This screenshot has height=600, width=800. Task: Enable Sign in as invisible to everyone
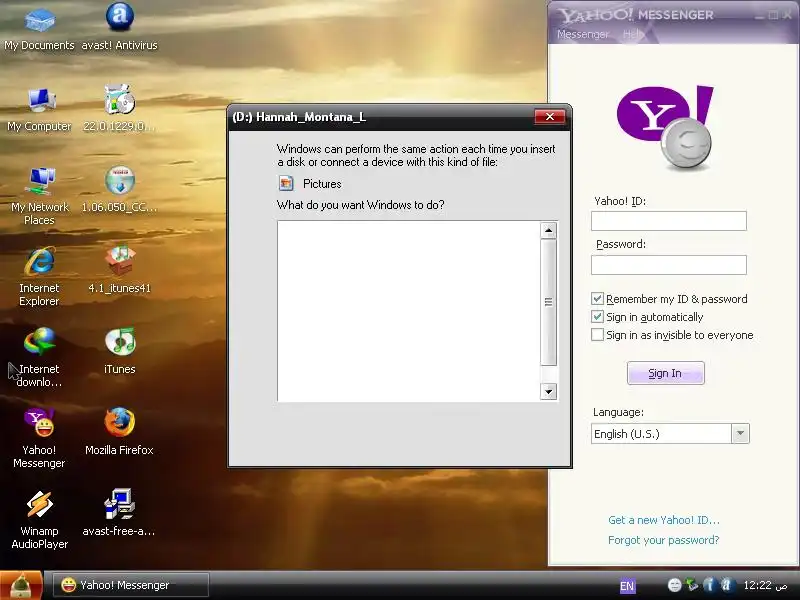pos(597,335)
